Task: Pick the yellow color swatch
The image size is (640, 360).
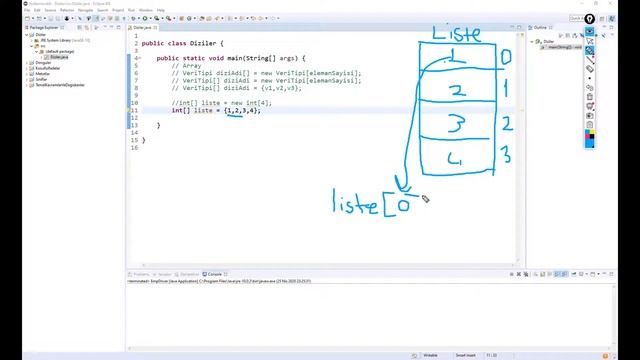Action: click(592, 131)
